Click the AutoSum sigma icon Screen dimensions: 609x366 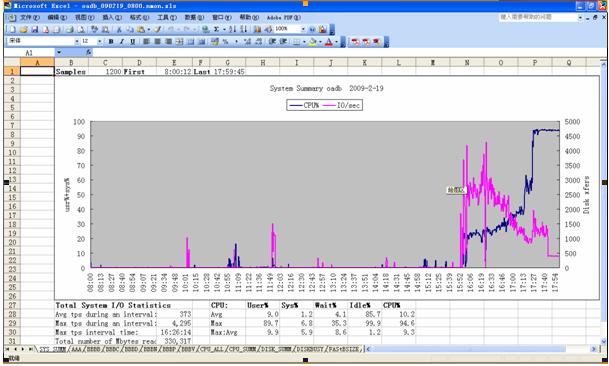click(x=216, y=30)
